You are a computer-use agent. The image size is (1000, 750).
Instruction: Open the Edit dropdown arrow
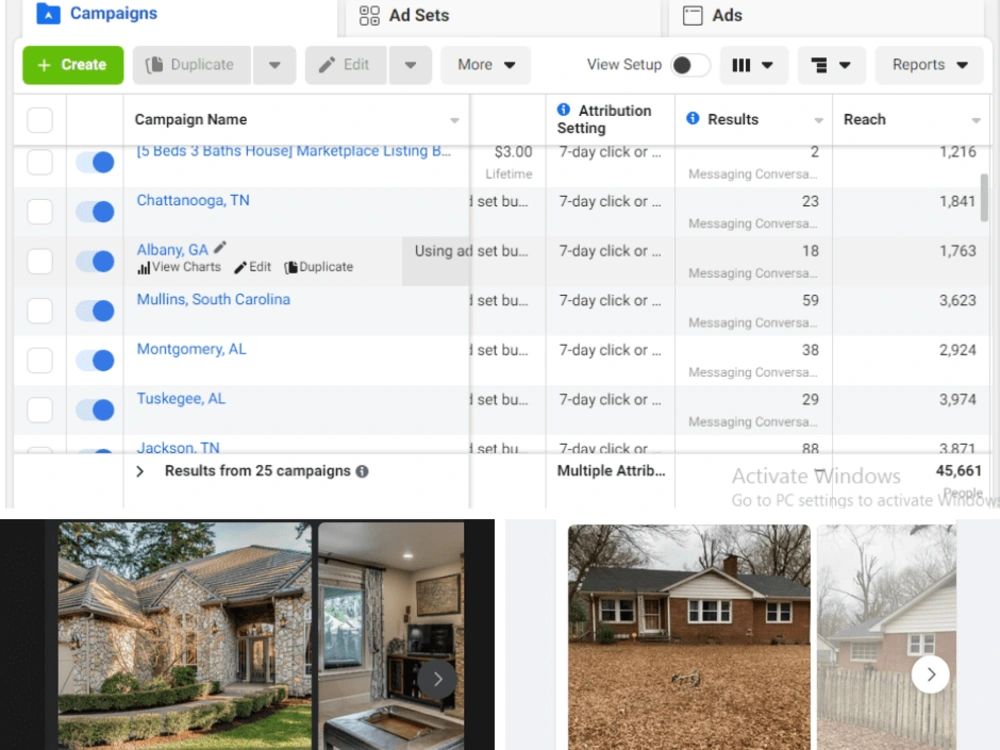(410, 65)
